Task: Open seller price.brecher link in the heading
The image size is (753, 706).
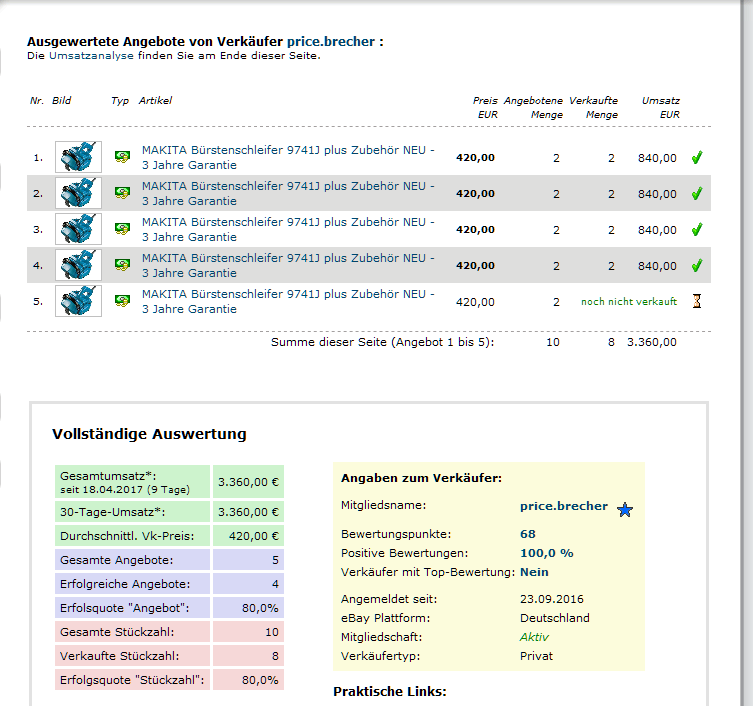Action: point(330,42)
